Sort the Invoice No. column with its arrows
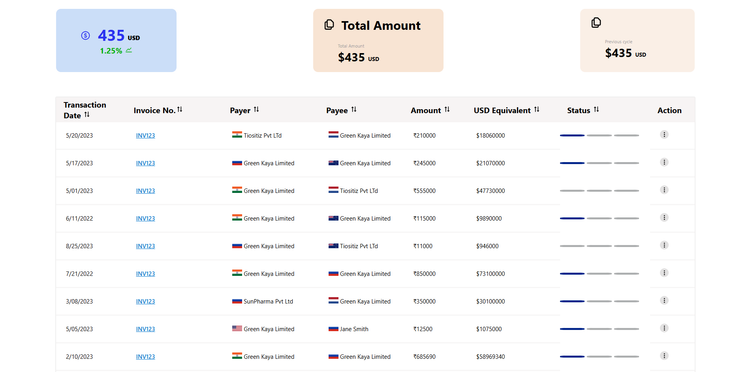750x372 pixels. [x=180, y=109]
